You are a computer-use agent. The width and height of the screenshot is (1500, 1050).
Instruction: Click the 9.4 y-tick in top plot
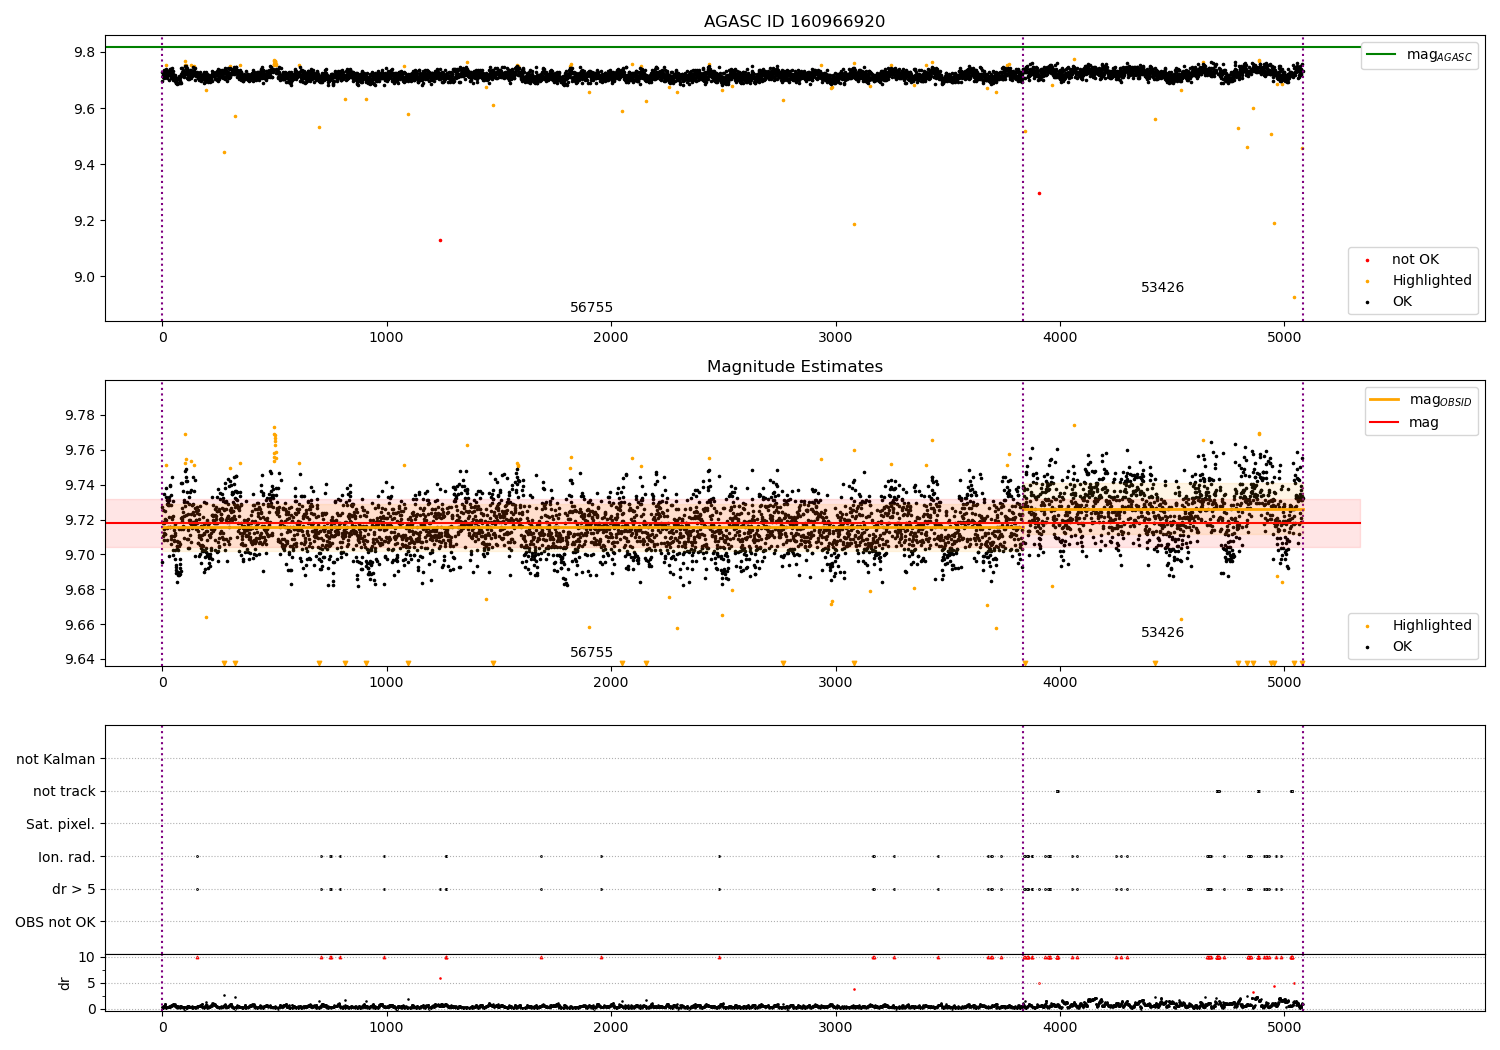tap(85, 165)
